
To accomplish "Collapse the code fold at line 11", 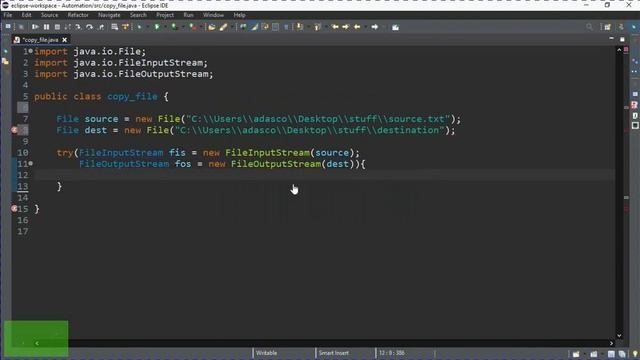I will [x=31, y=163].
